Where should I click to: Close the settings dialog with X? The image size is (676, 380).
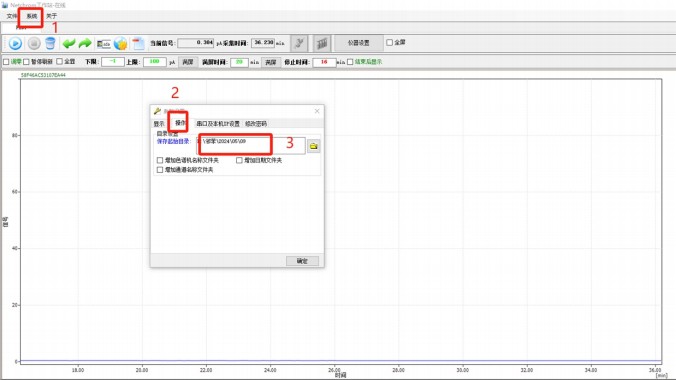[x=317, y=111]
